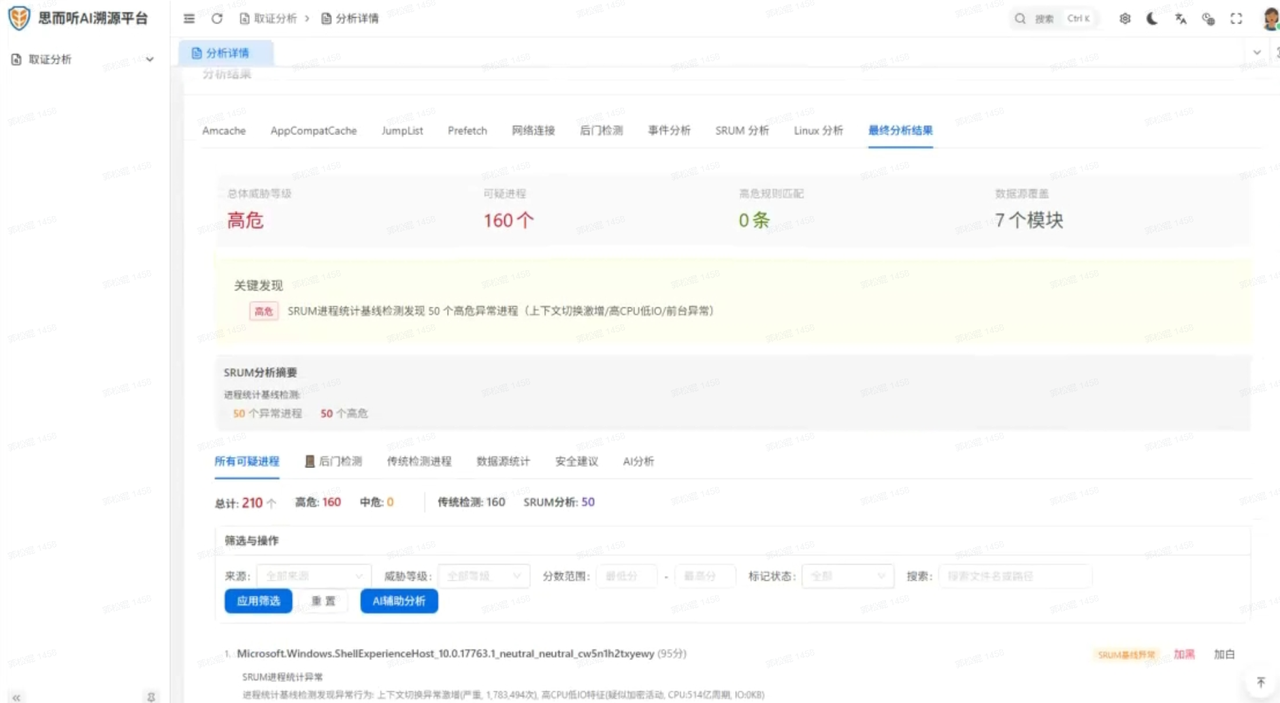Click the 应用筛选 apply filter button
Viewport: 1280px width, 703px height.
click(x=258, y=601)
